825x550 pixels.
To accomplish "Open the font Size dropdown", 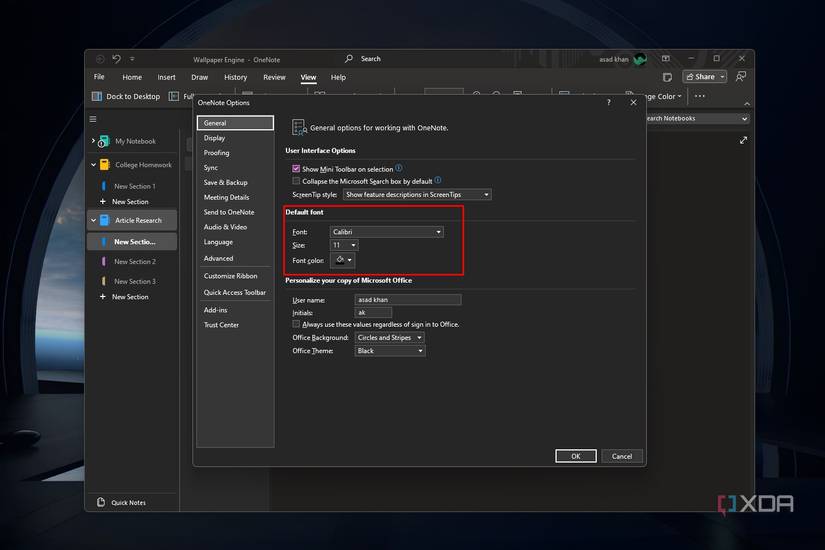I will (343, 245).
